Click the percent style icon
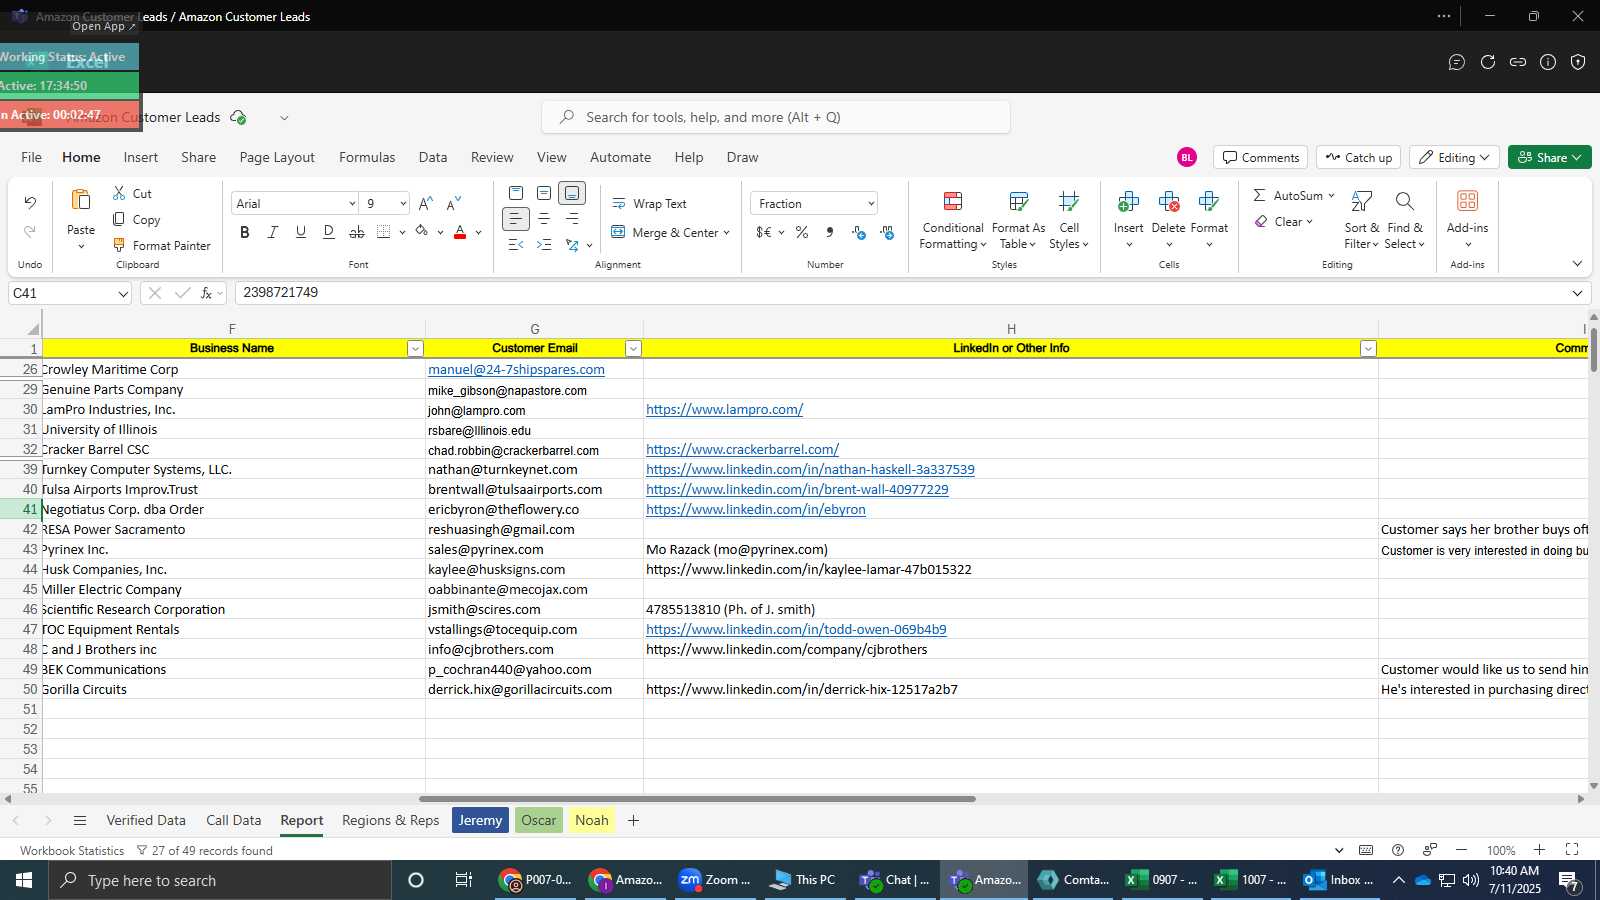The height and width of the screenshot is (900, 1600). [x=802, y=232]
